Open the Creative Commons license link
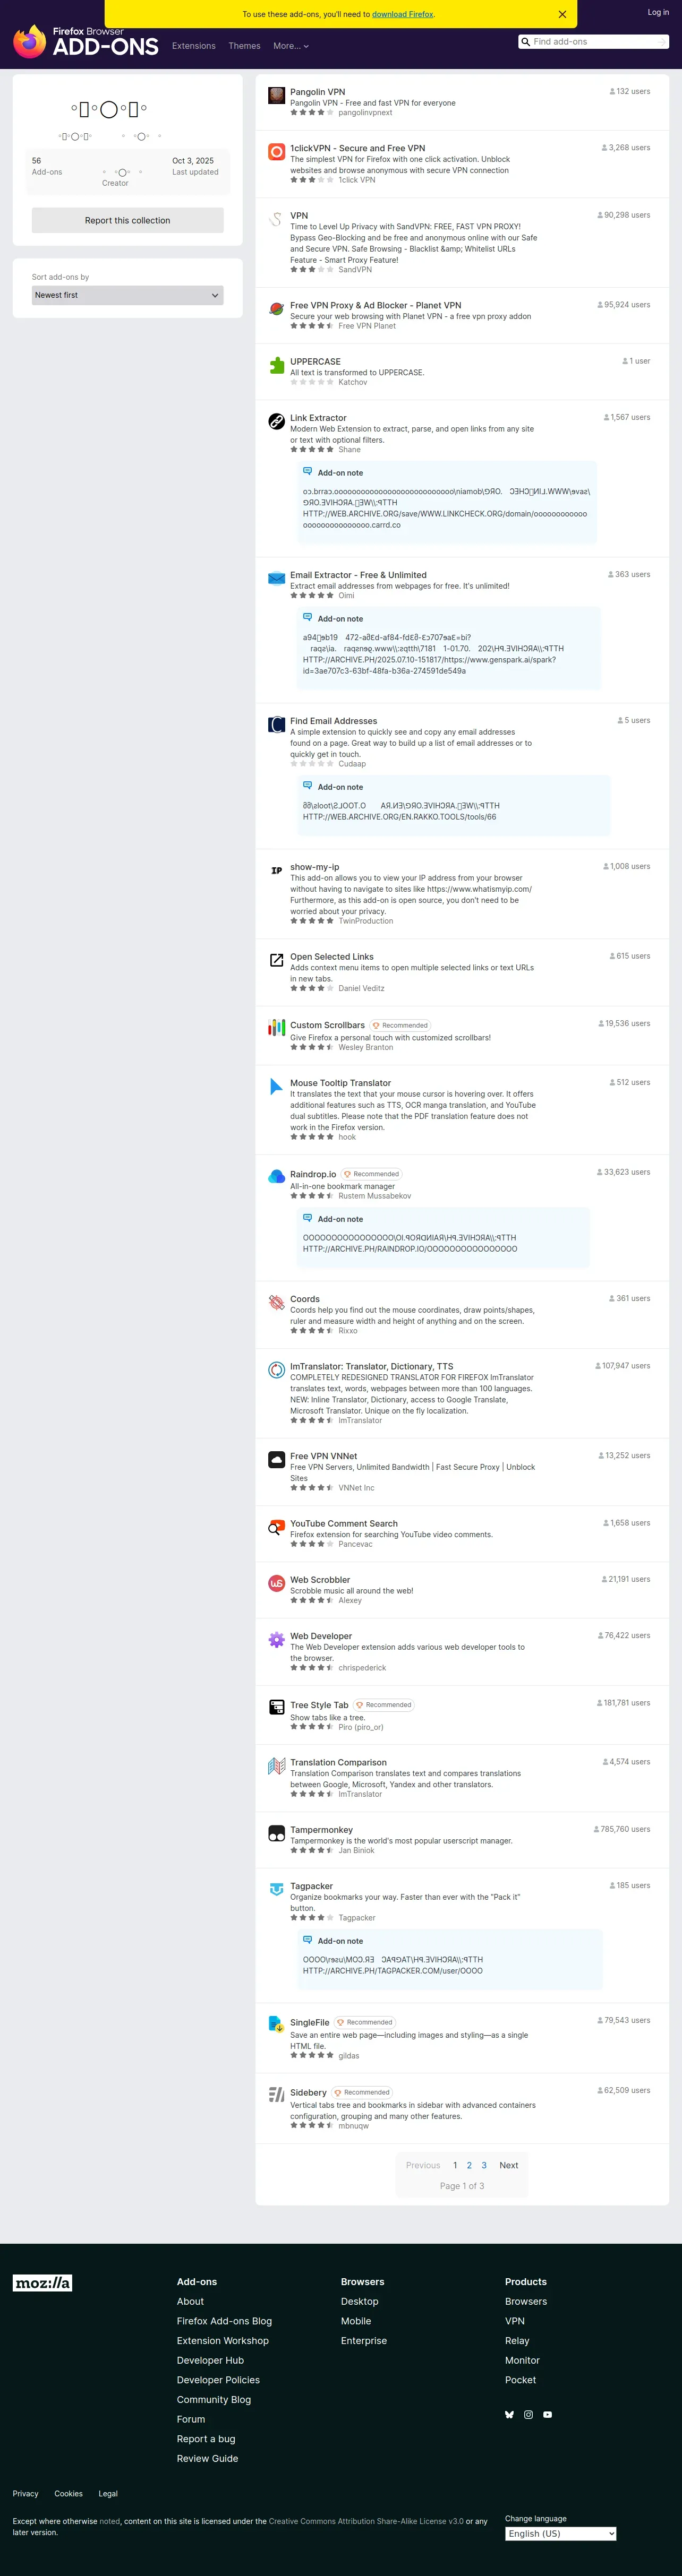This screenshot has height=2576, width=682. (x=366, y=2521)
